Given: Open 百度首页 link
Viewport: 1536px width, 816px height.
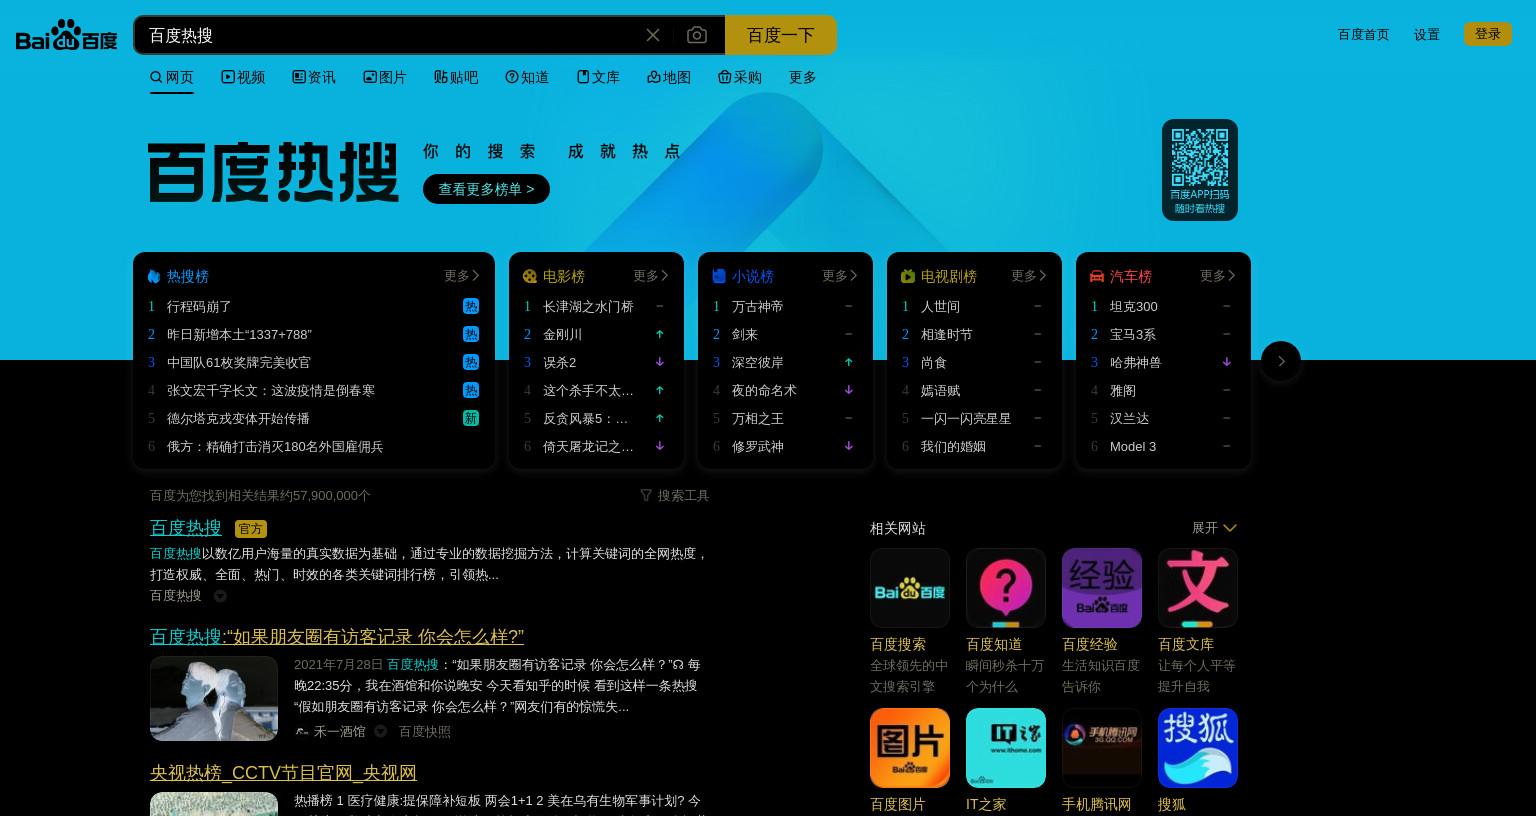Looking at the screenshot, I should [1364, 34].
